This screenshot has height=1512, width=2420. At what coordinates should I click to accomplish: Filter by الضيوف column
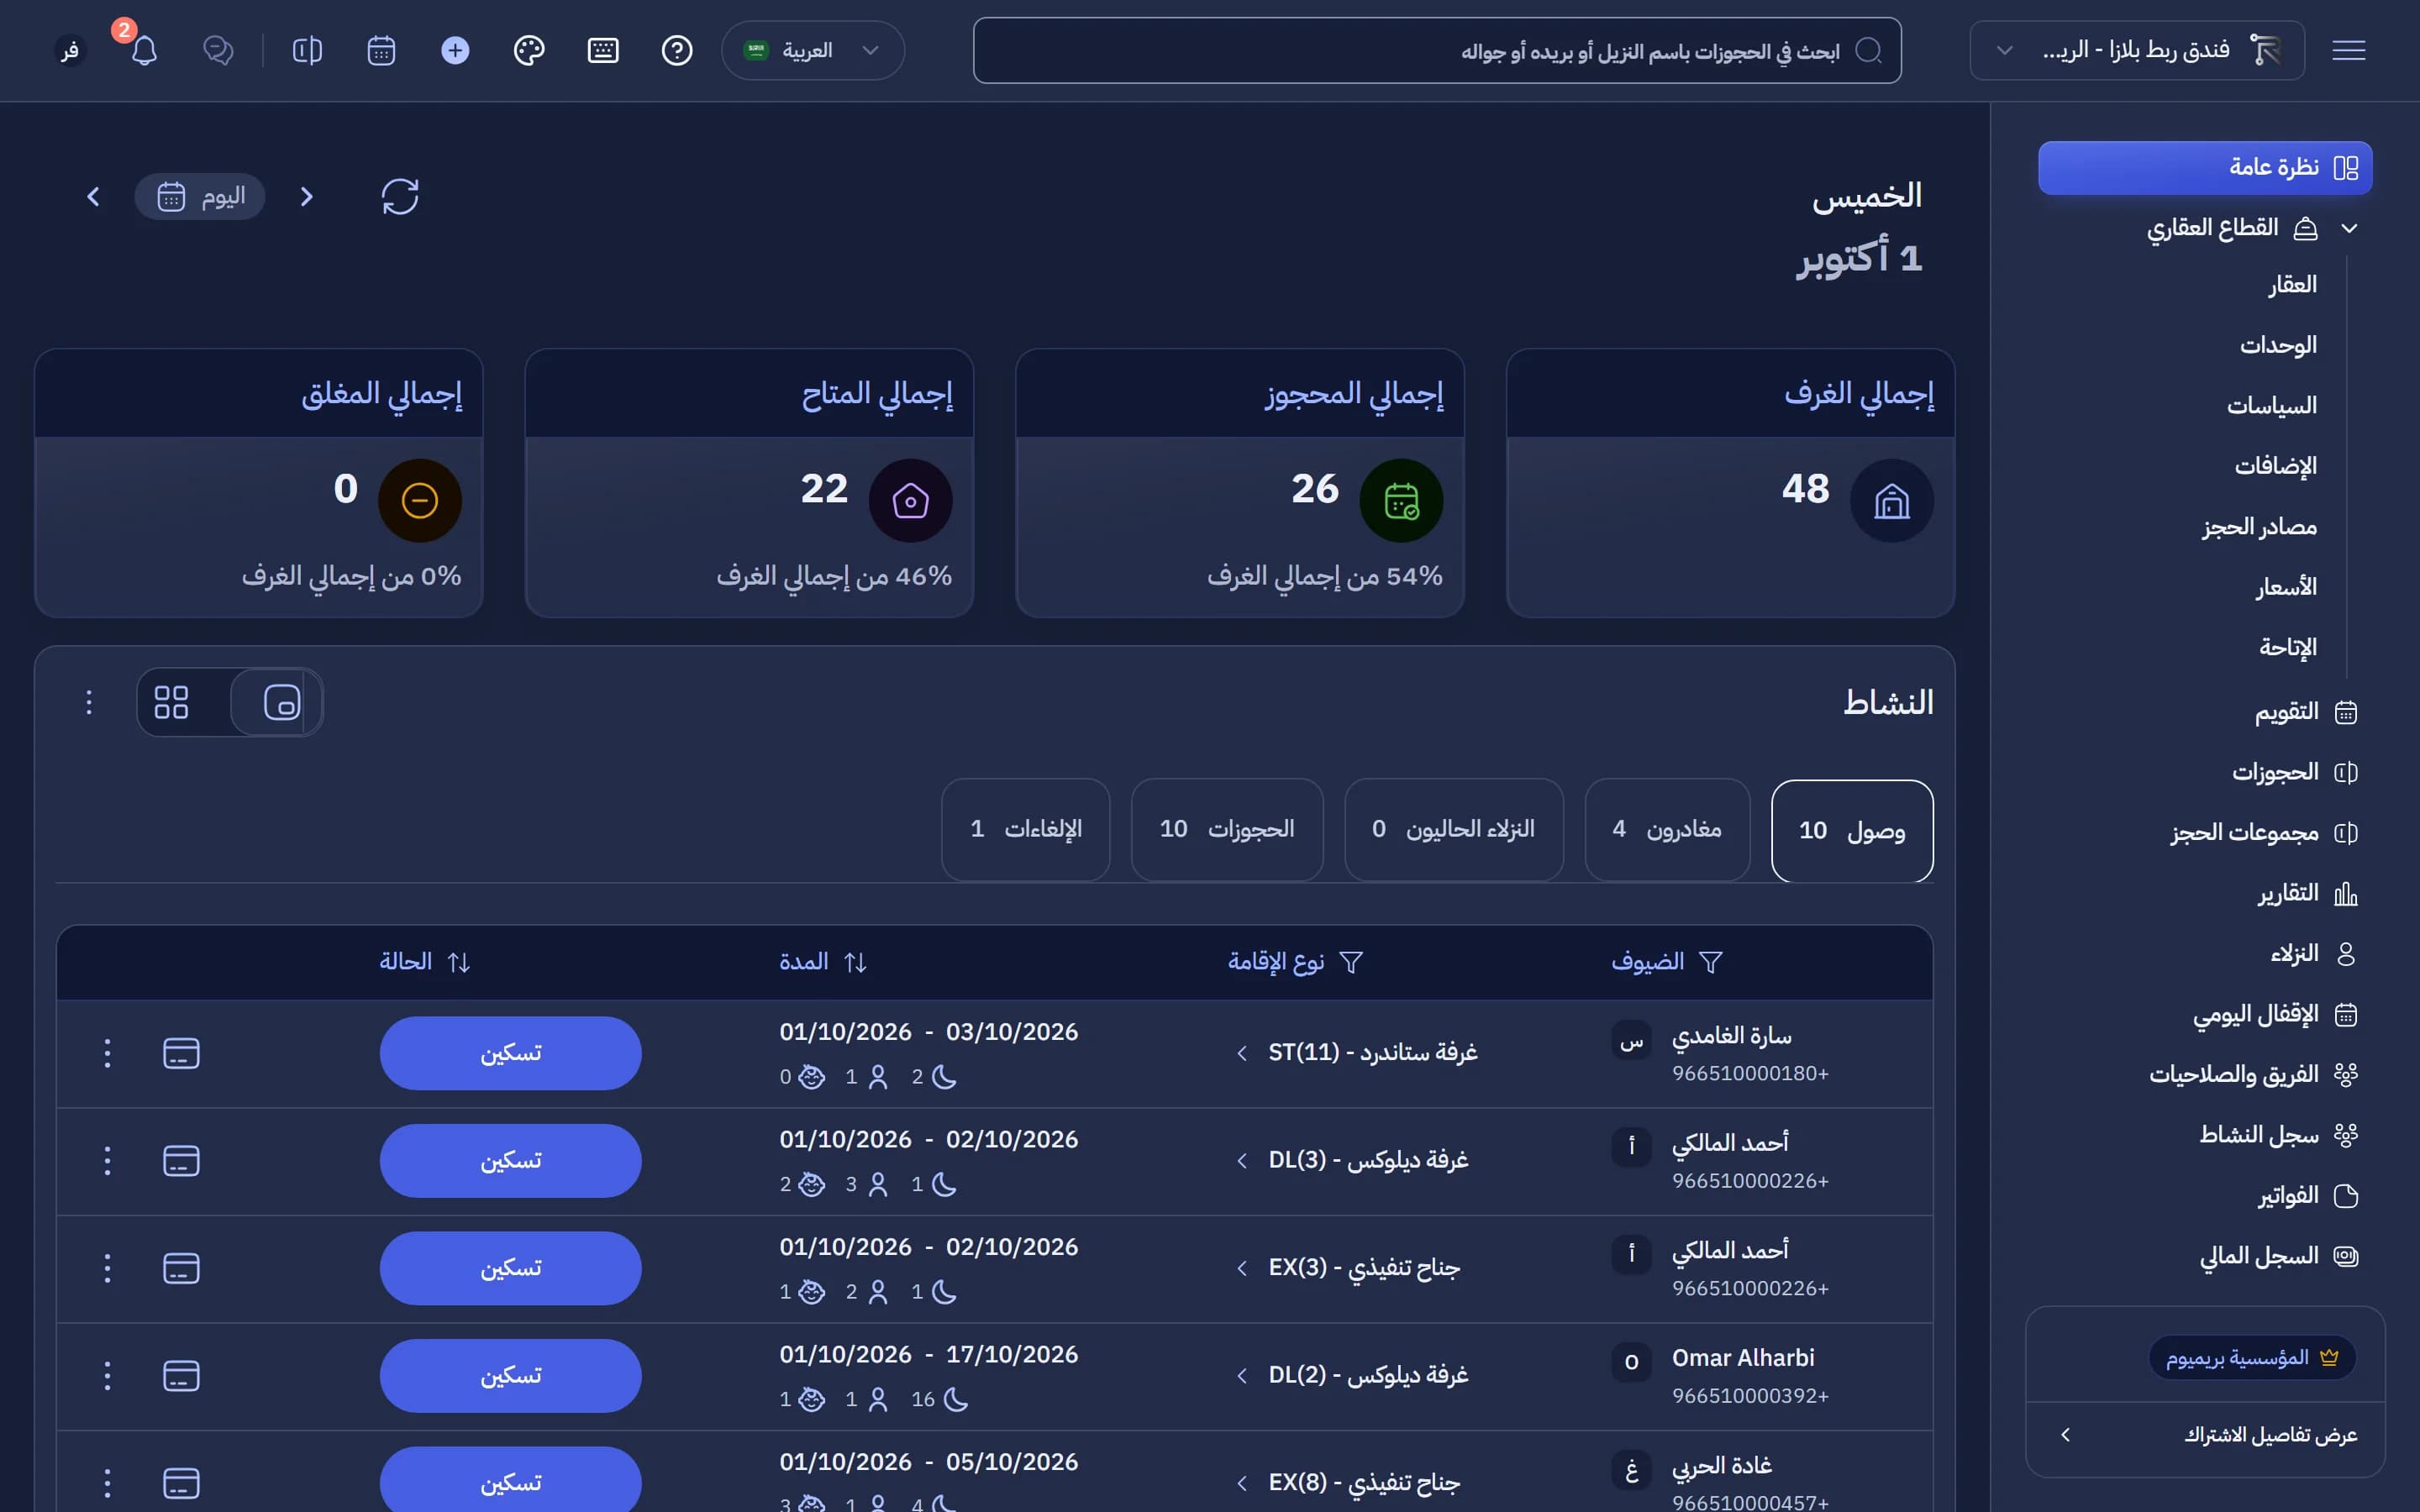tap(1711, 962)
